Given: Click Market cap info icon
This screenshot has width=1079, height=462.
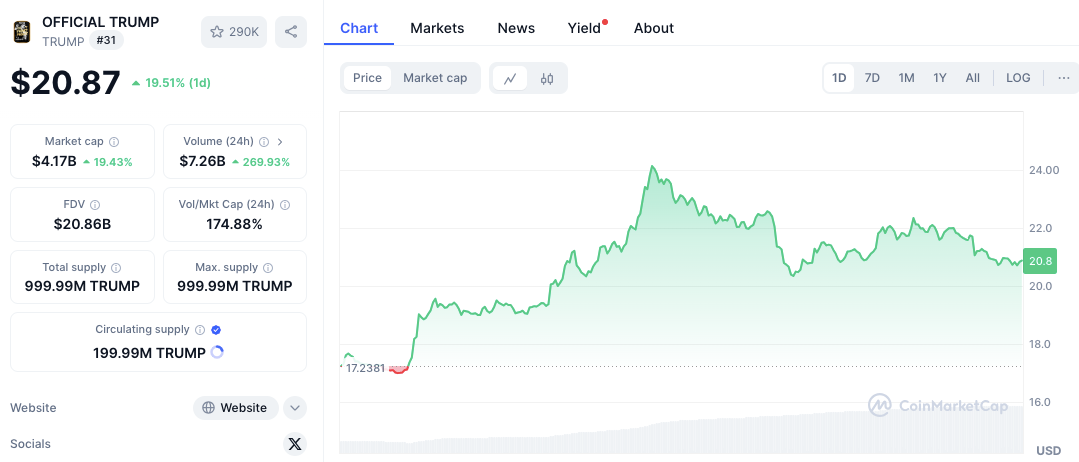Looking at the screenshot, I should pos(114,142).
